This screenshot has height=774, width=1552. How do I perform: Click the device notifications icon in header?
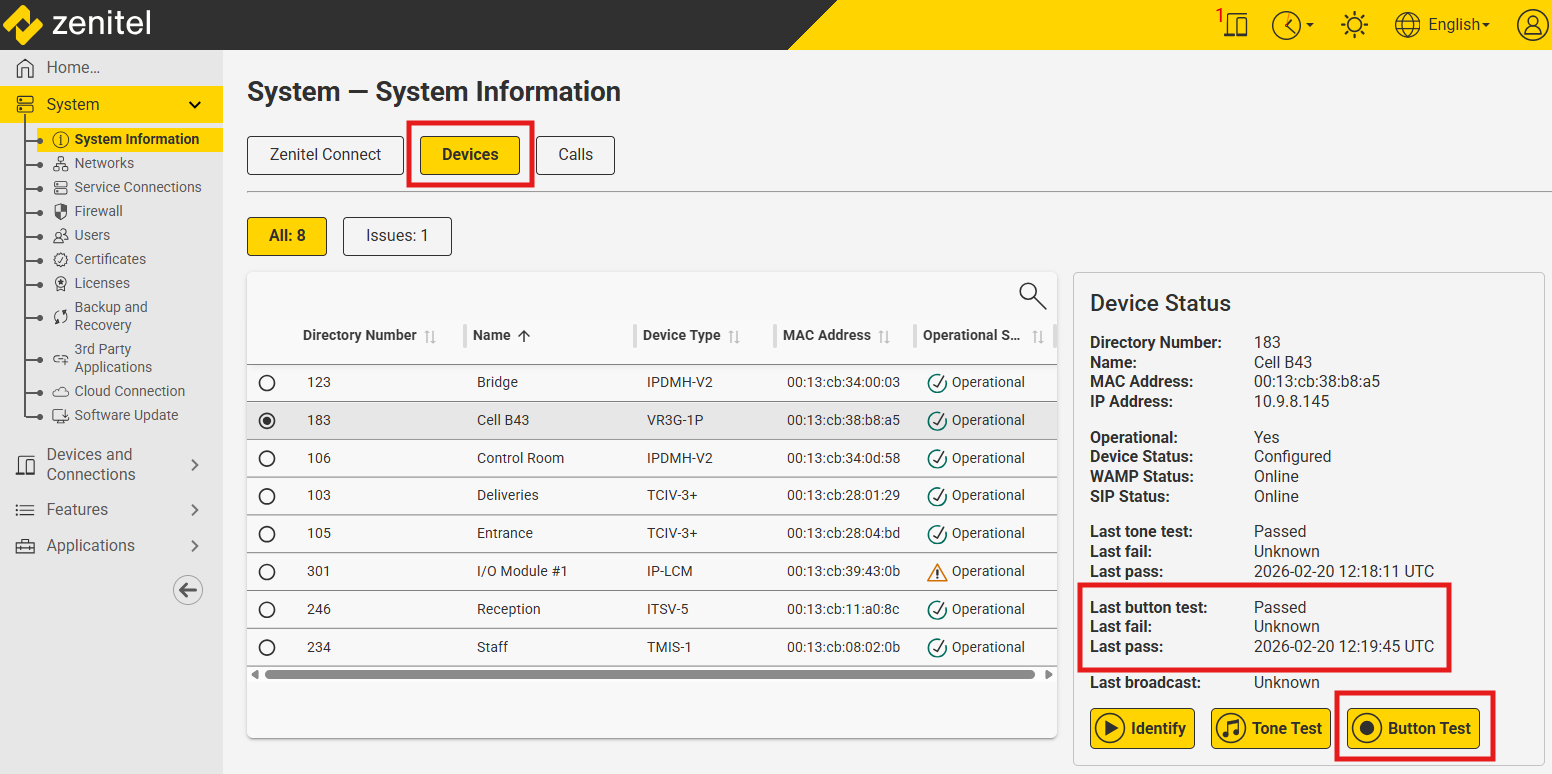(x=1235, y=25)
